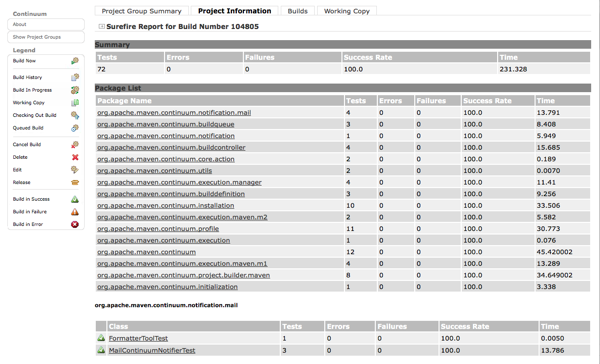600x364 pixels.
Task: Open the MailContinuumNotifierTest class link
Action: 152,350
